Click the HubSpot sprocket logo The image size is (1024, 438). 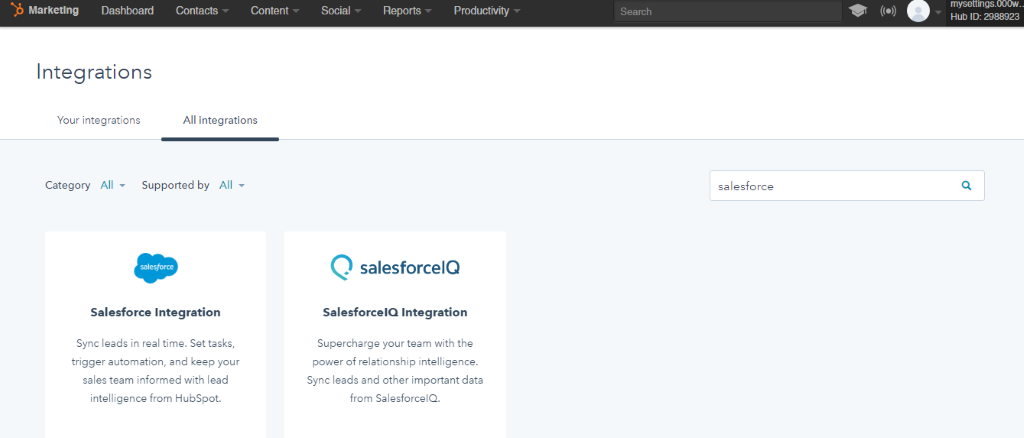point(18,10)
